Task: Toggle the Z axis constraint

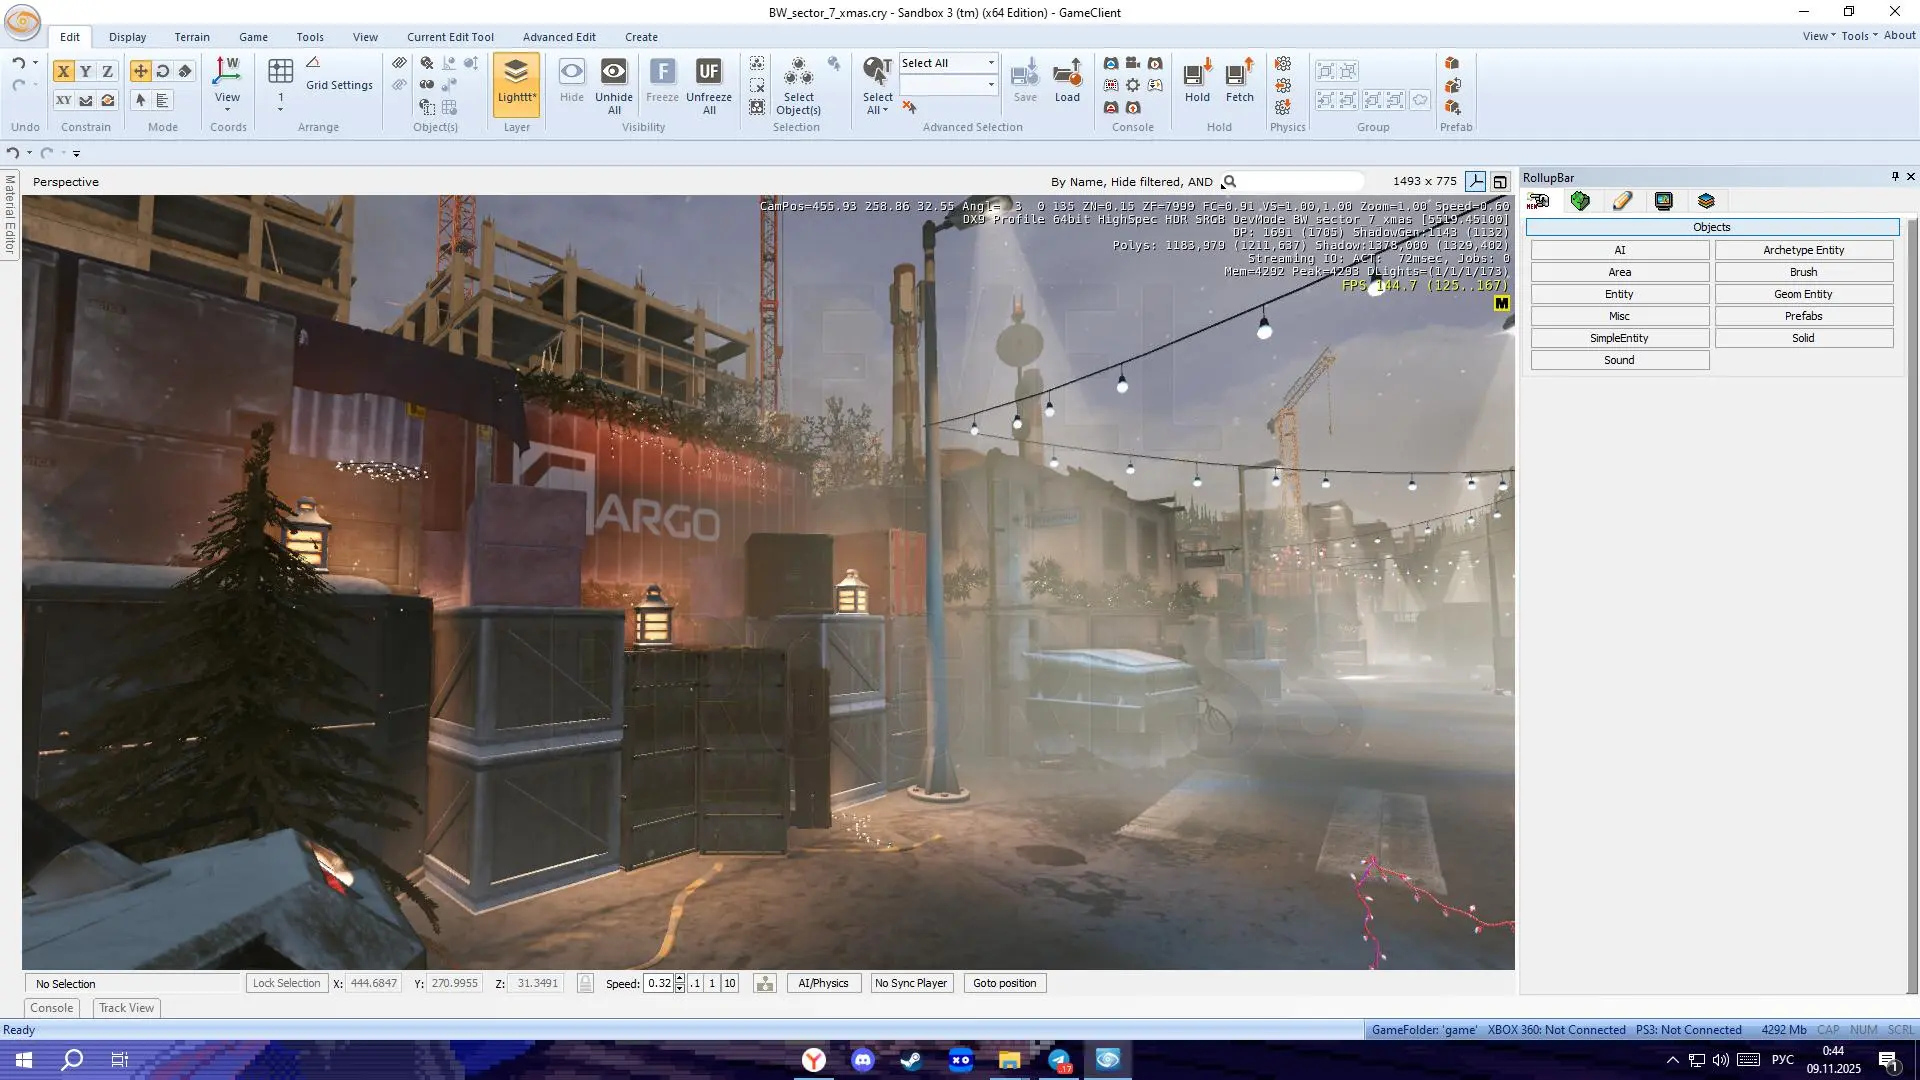Action: pyautogui.click(x=107, y=71)
